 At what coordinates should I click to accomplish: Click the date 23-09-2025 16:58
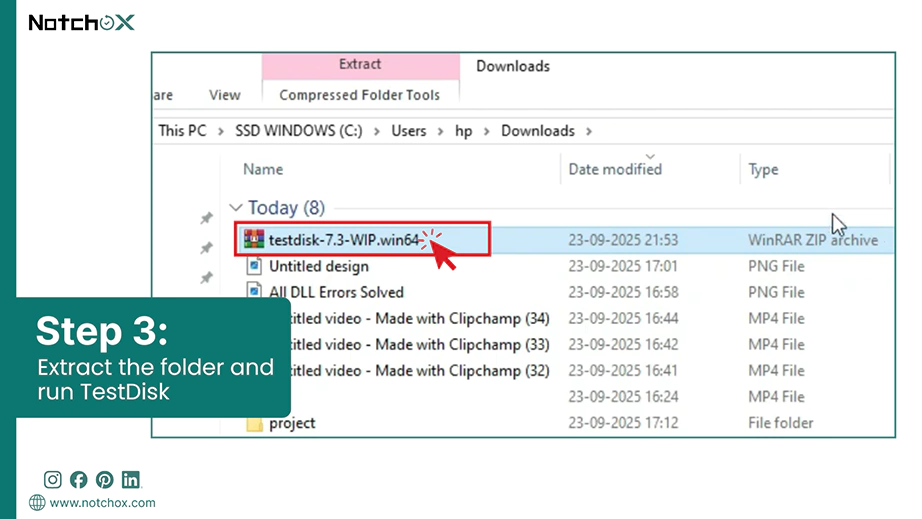click(x=623, y=292)
